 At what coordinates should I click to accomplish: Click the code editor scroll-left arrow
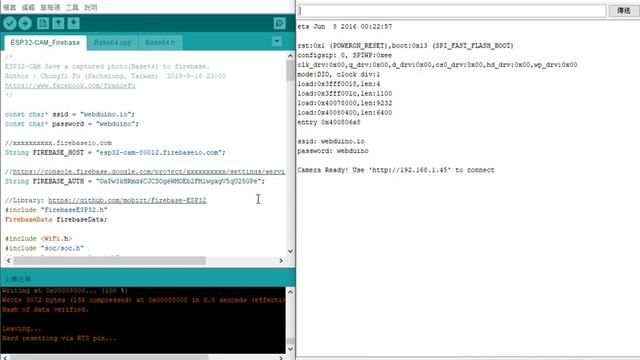(x=9, y=260)
